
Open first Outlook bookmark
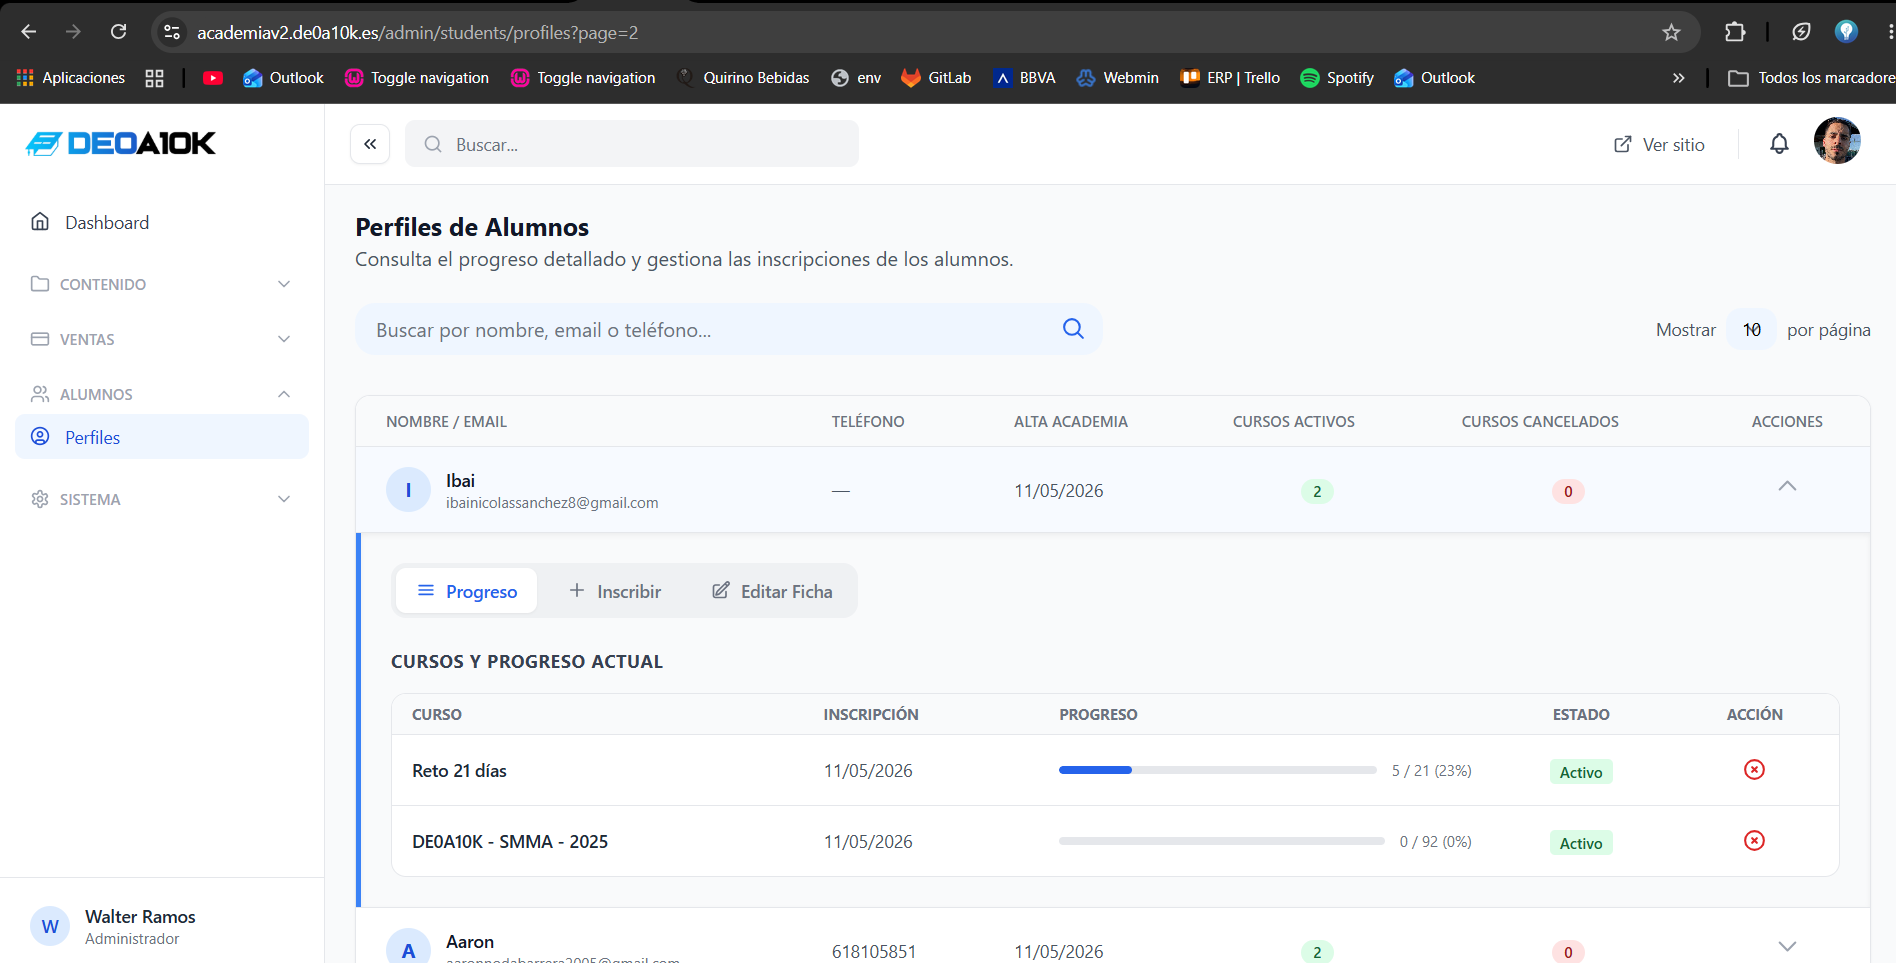(283, 78)
